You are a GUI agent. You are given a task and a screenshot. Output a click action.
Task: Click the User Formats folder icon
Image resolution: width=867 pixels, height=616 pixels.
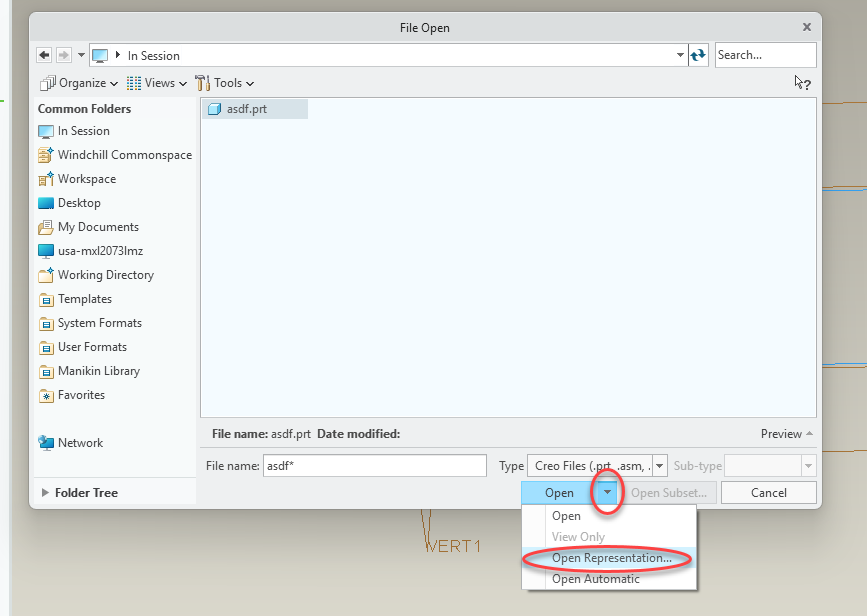tap(46, 348)
